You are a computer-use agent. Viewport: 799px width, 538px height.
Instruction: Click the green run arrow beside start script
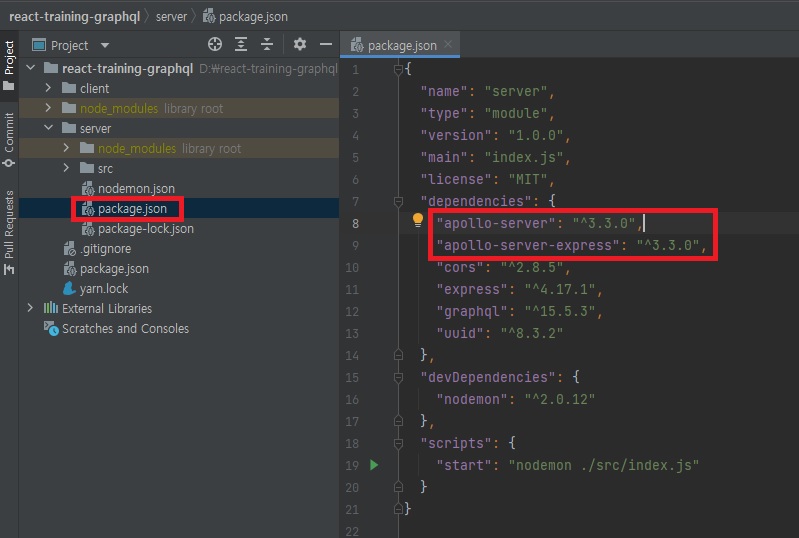(x=374, y=465)
